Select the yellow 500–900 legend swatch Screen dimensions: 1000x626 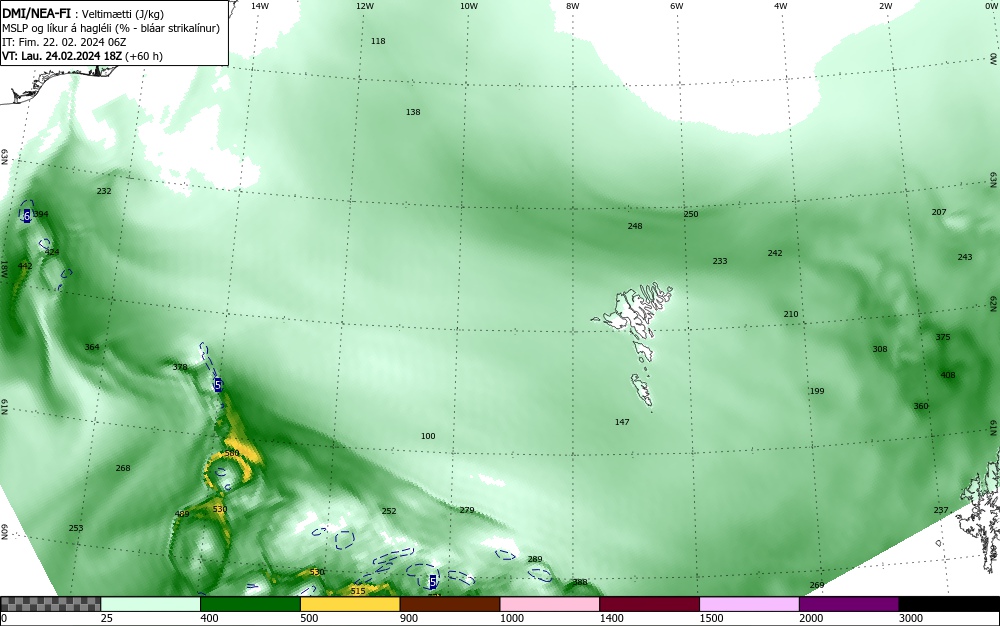350,604
